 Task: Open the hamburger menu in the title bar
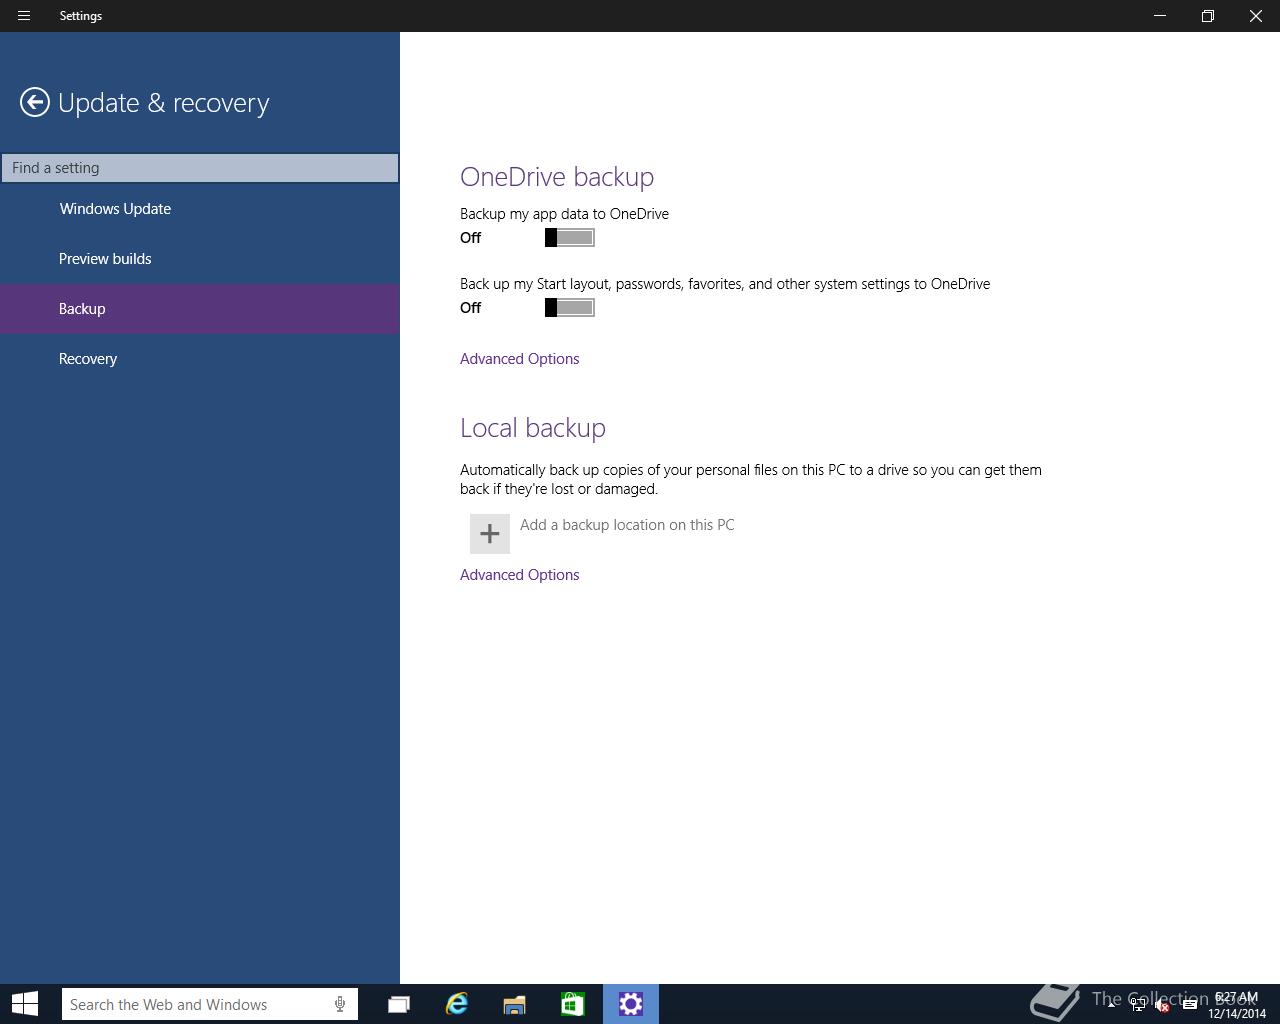tap(24, 16)
